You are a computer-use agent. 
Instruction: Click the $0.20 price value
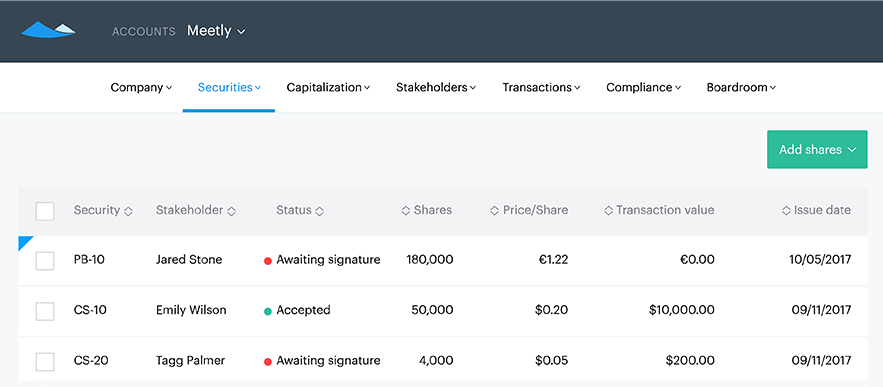[552, 310]
